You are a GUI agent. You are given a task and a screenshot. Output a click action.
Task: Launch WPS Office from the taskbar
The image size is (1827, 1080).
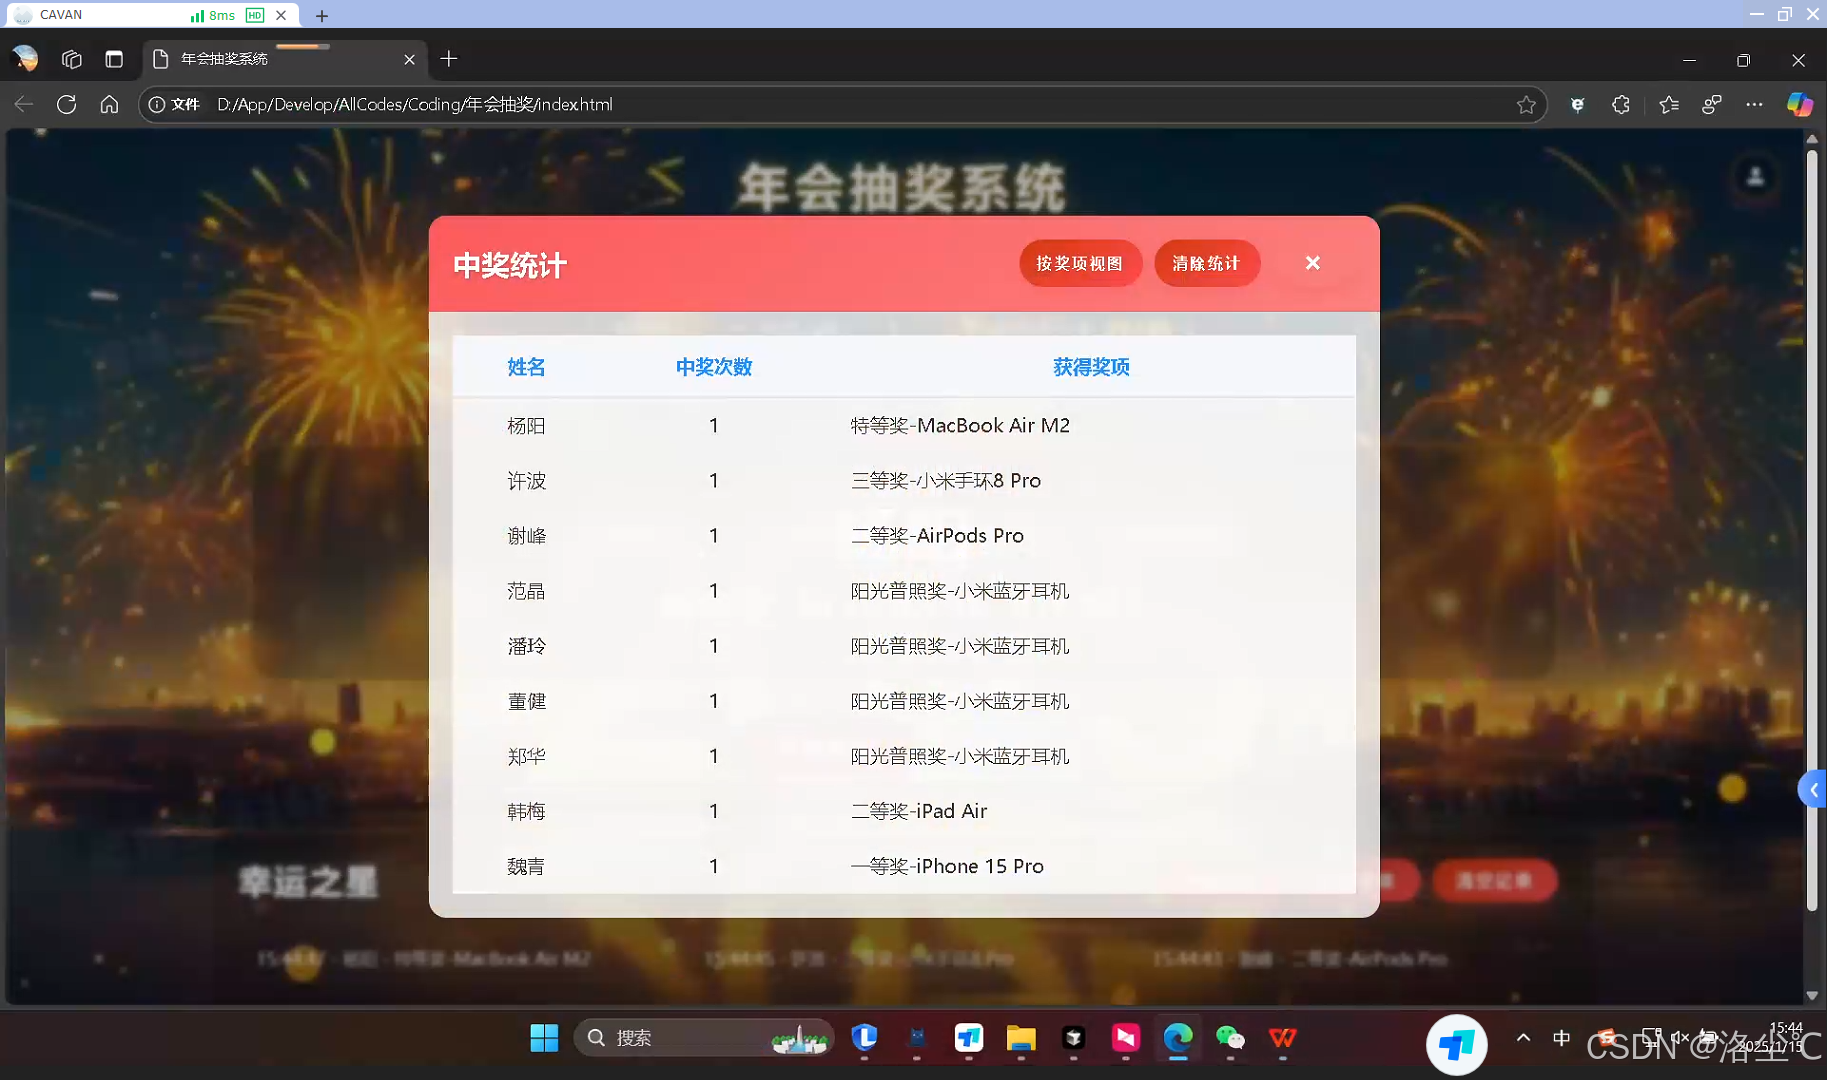click(x=1283, y=1040)
